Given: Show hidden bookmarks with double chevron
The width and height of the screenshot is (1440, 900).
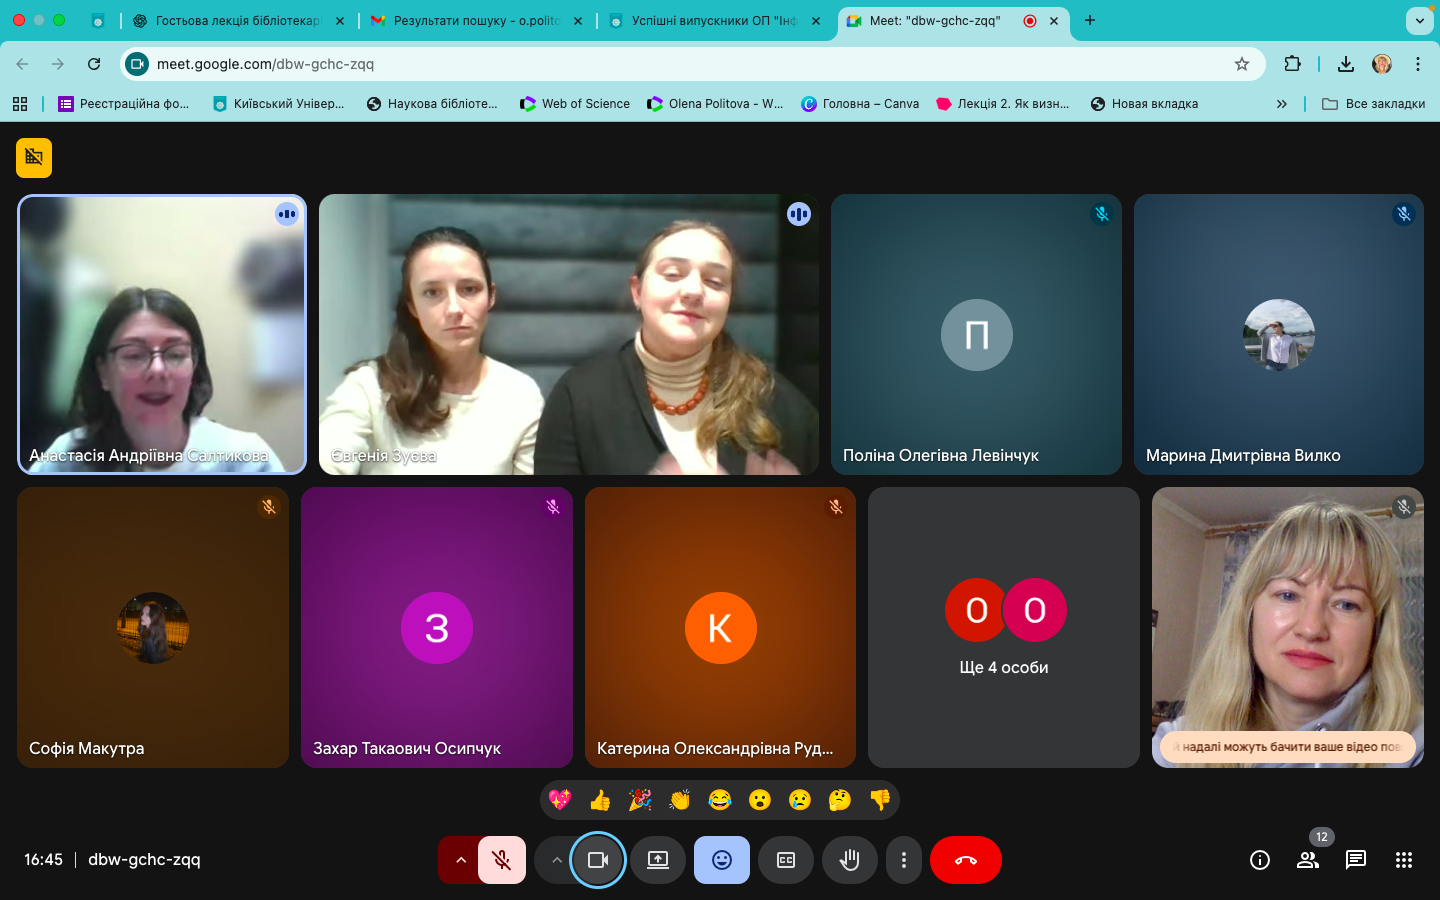Looking at the screenshot, I should 1282,104.
